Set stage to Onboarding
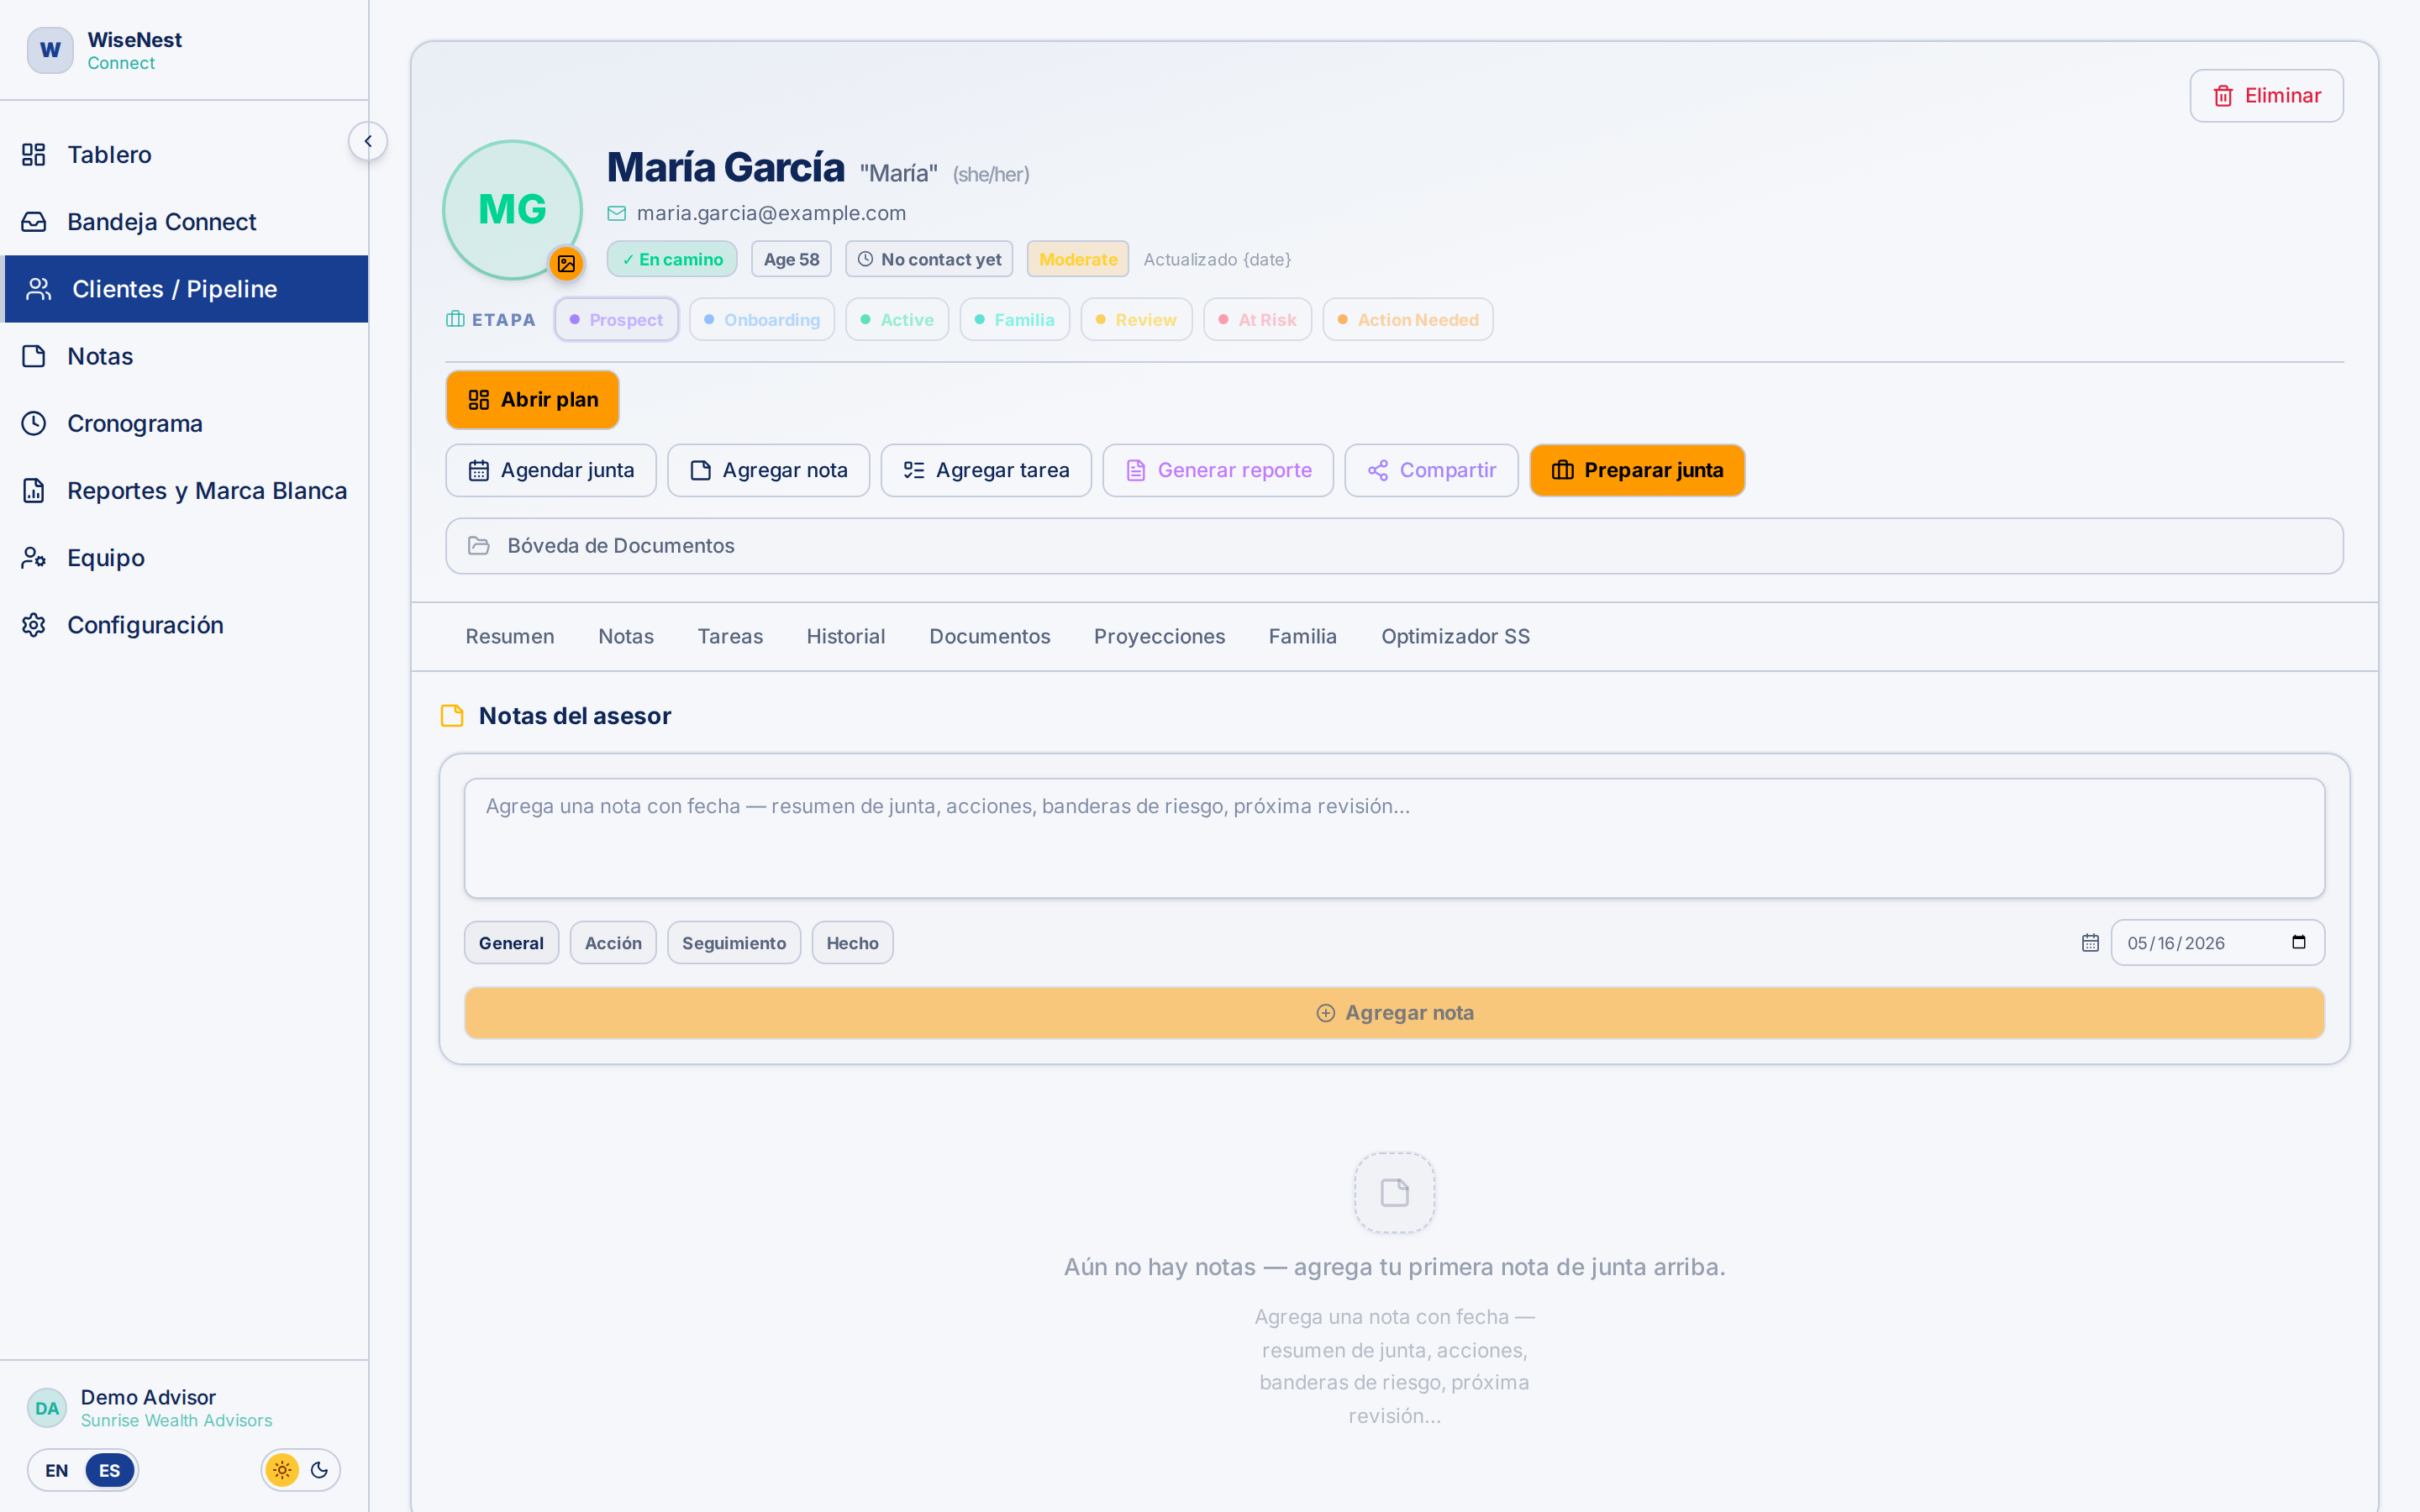2420x1512 pixels. 762,320
